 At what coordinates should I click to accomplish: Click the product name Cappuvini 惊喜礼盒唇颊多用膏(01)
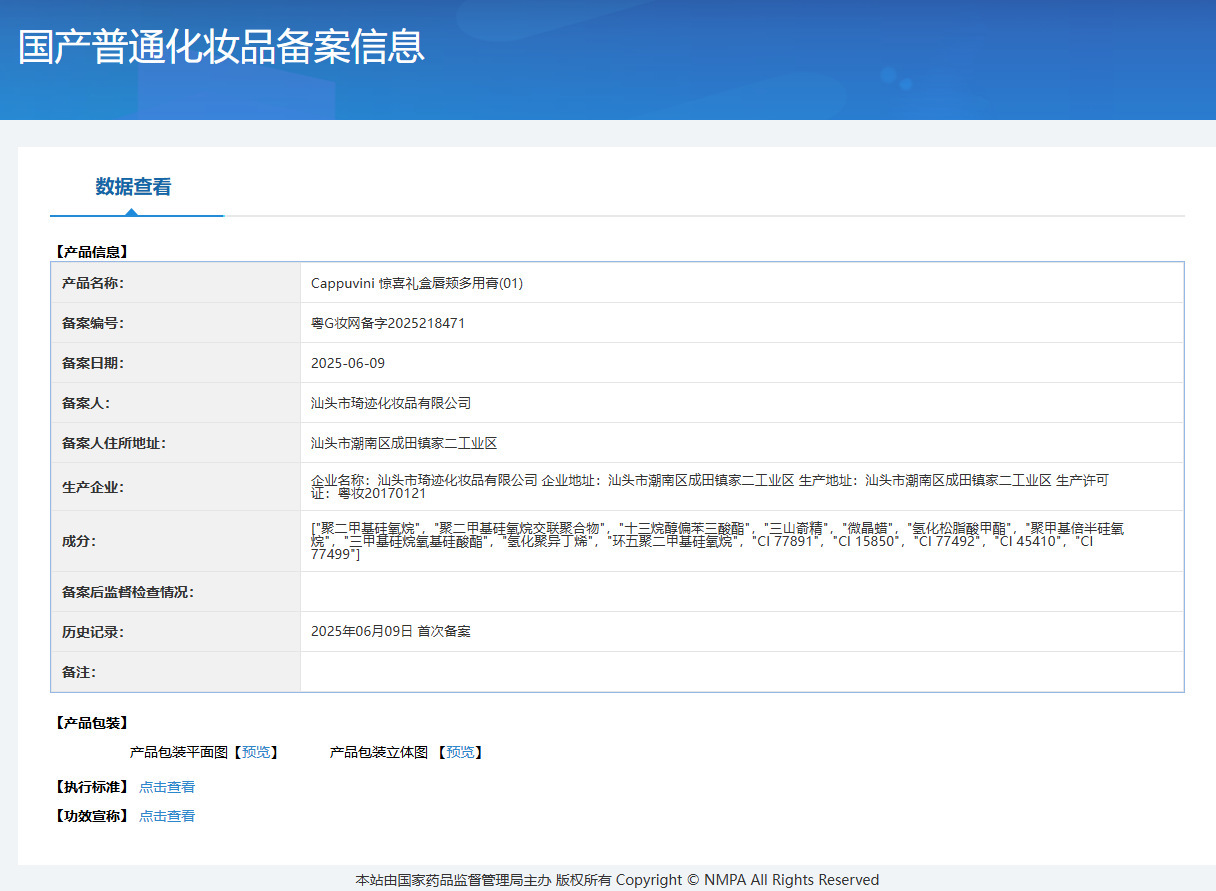coord(417,283)
